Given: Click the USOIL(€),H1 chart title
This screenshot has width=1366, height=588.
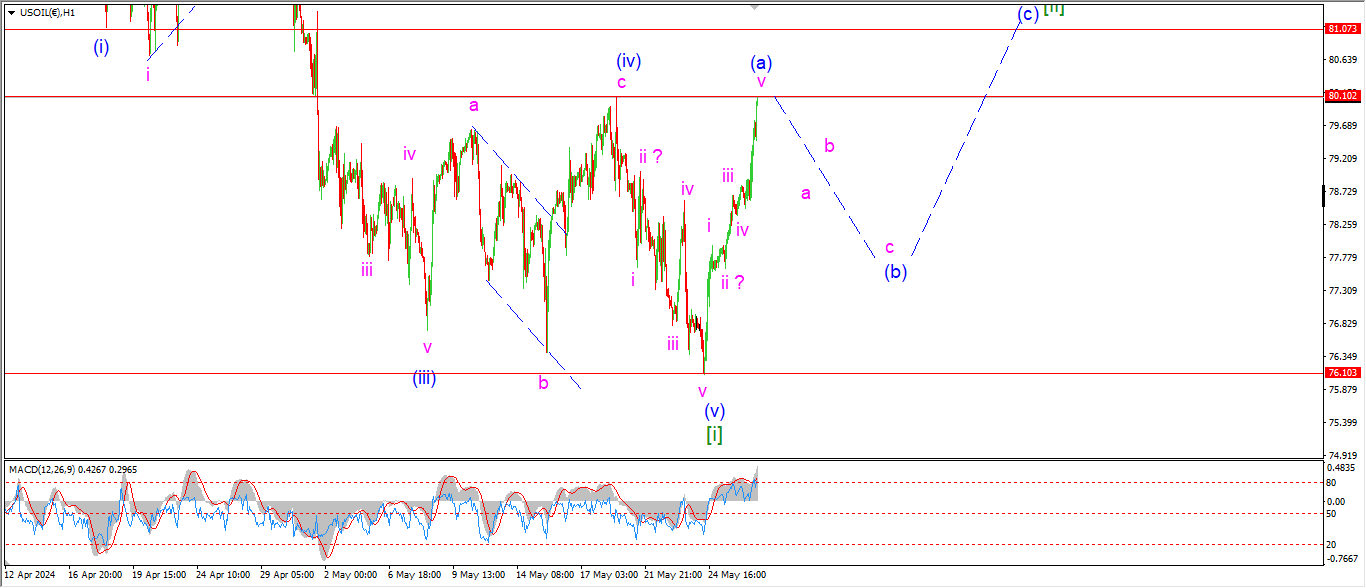Looking at the screenshot, I should tap(47, 12).
